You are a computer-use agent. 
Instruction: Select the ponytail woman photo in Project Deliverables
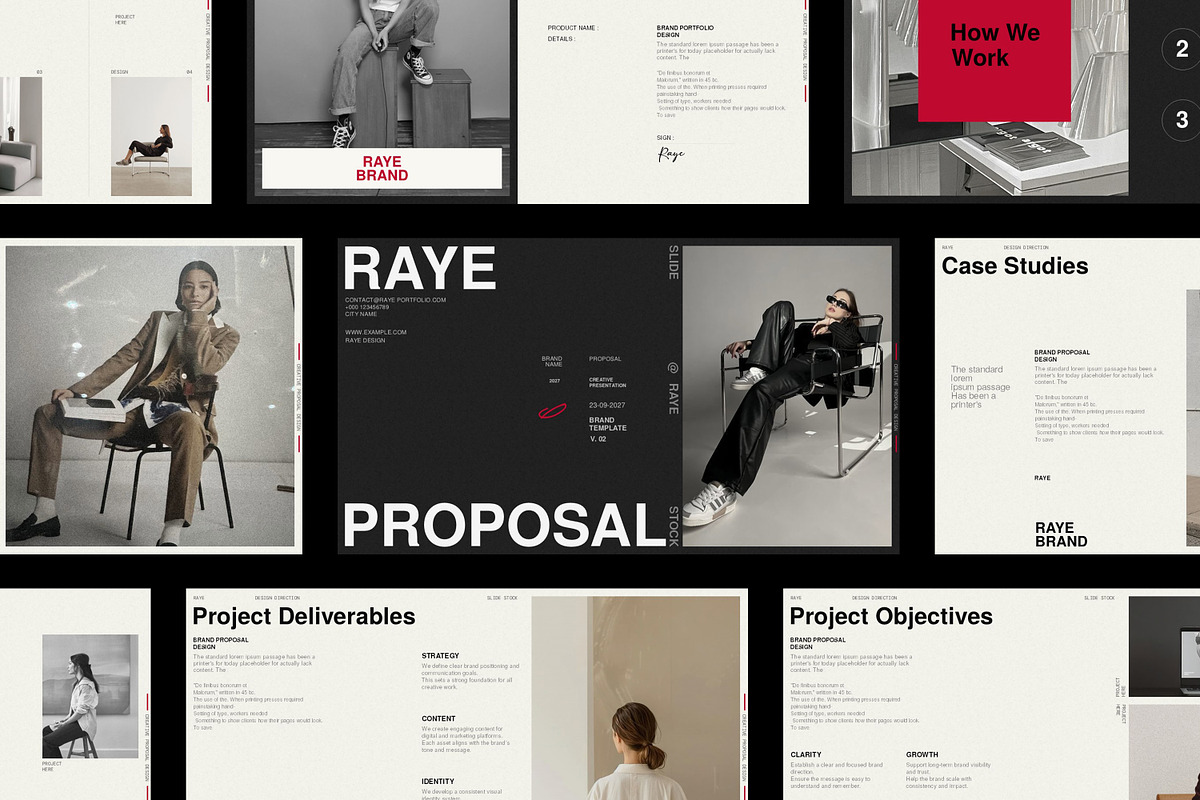[x=635, y=698]
